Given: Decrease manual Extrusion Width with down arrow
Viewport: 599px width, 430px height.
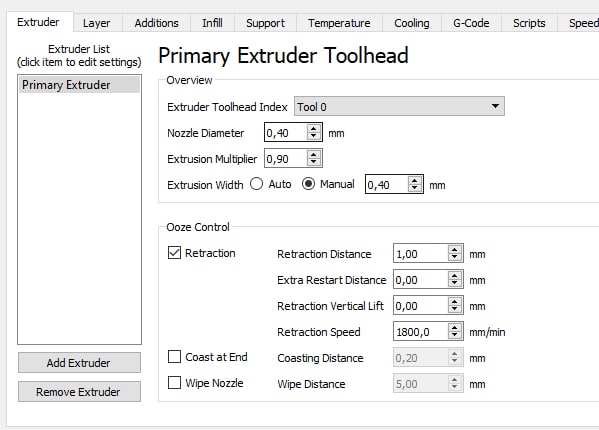Looking at the screenshot, I should pyautogui.click(x=414, y=189).
